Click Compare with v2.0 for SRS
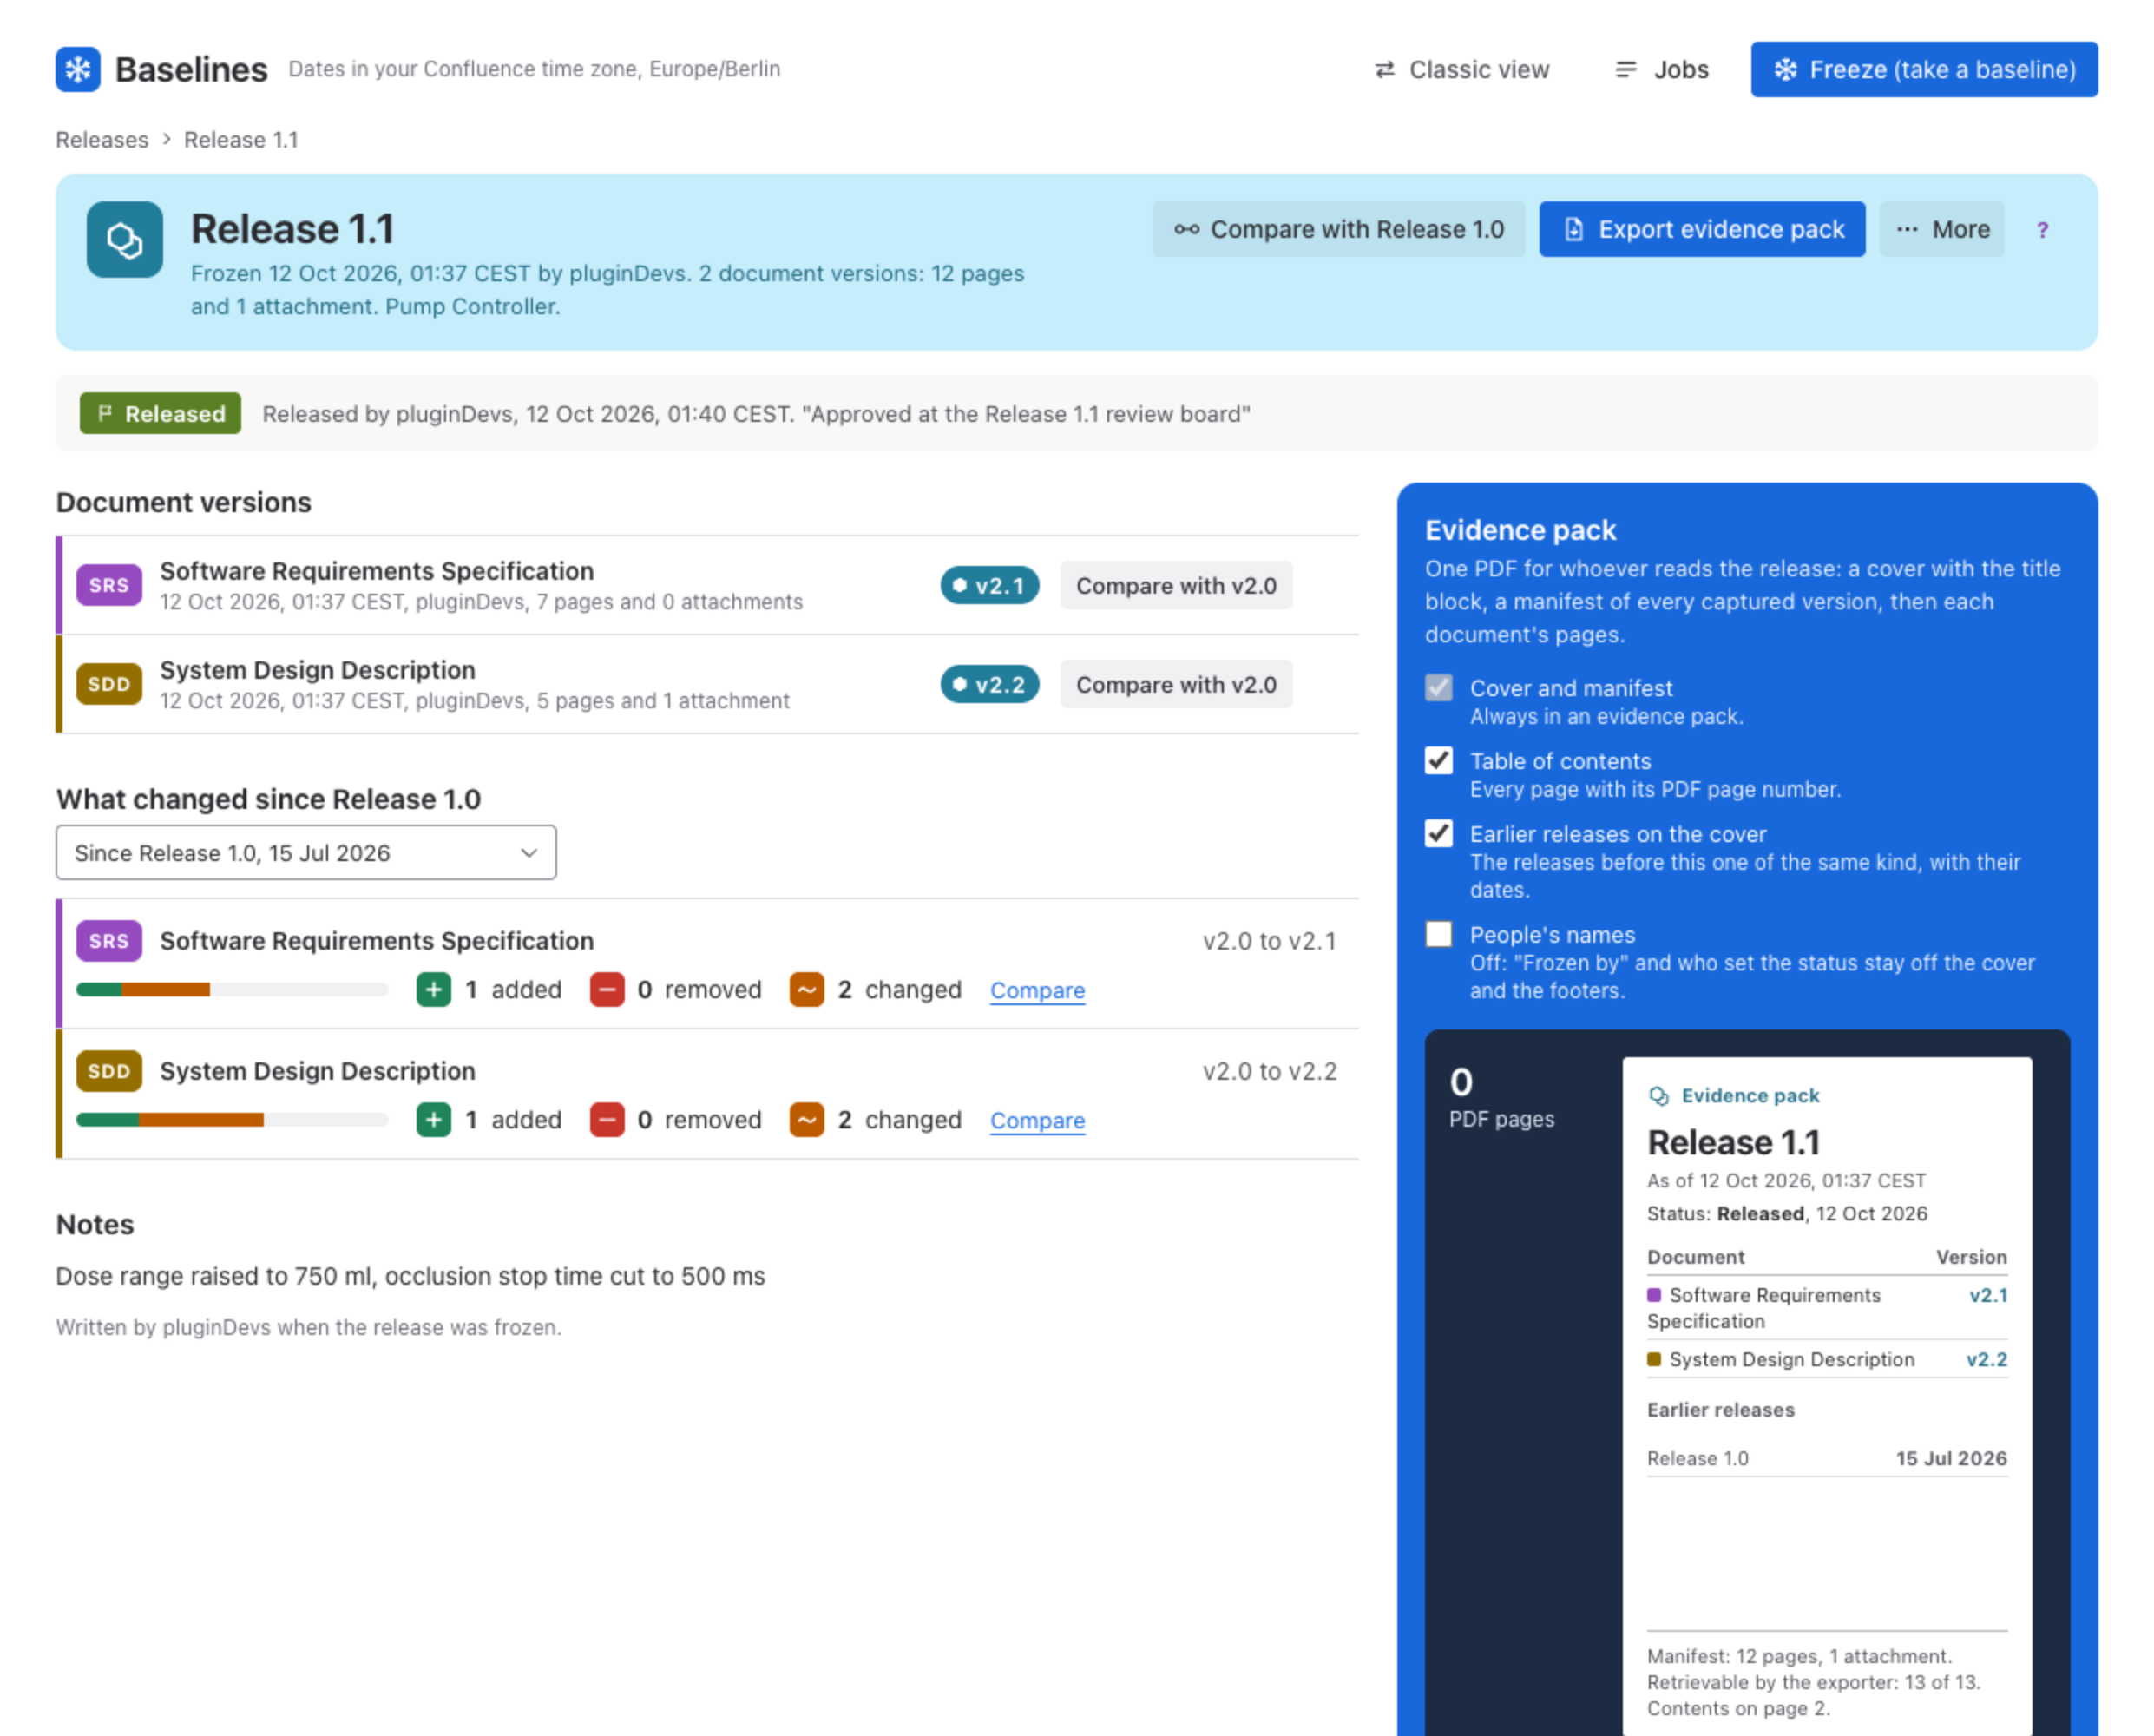The height and width of the screenshot is (1736, 2154). click(x=1177, y=586)
